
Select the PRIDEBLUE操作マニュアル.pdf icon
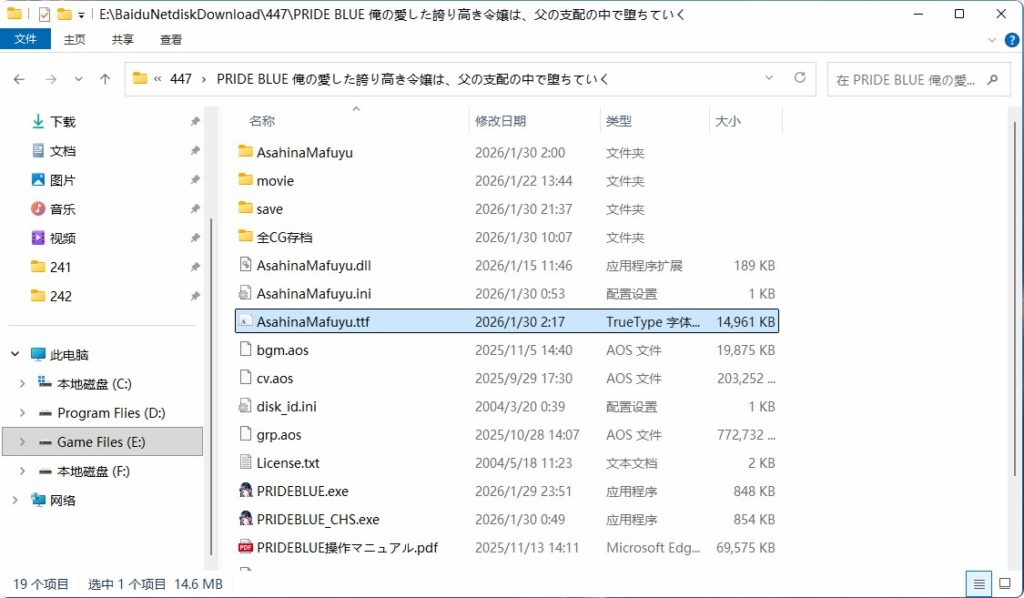[x=246, y=547]
